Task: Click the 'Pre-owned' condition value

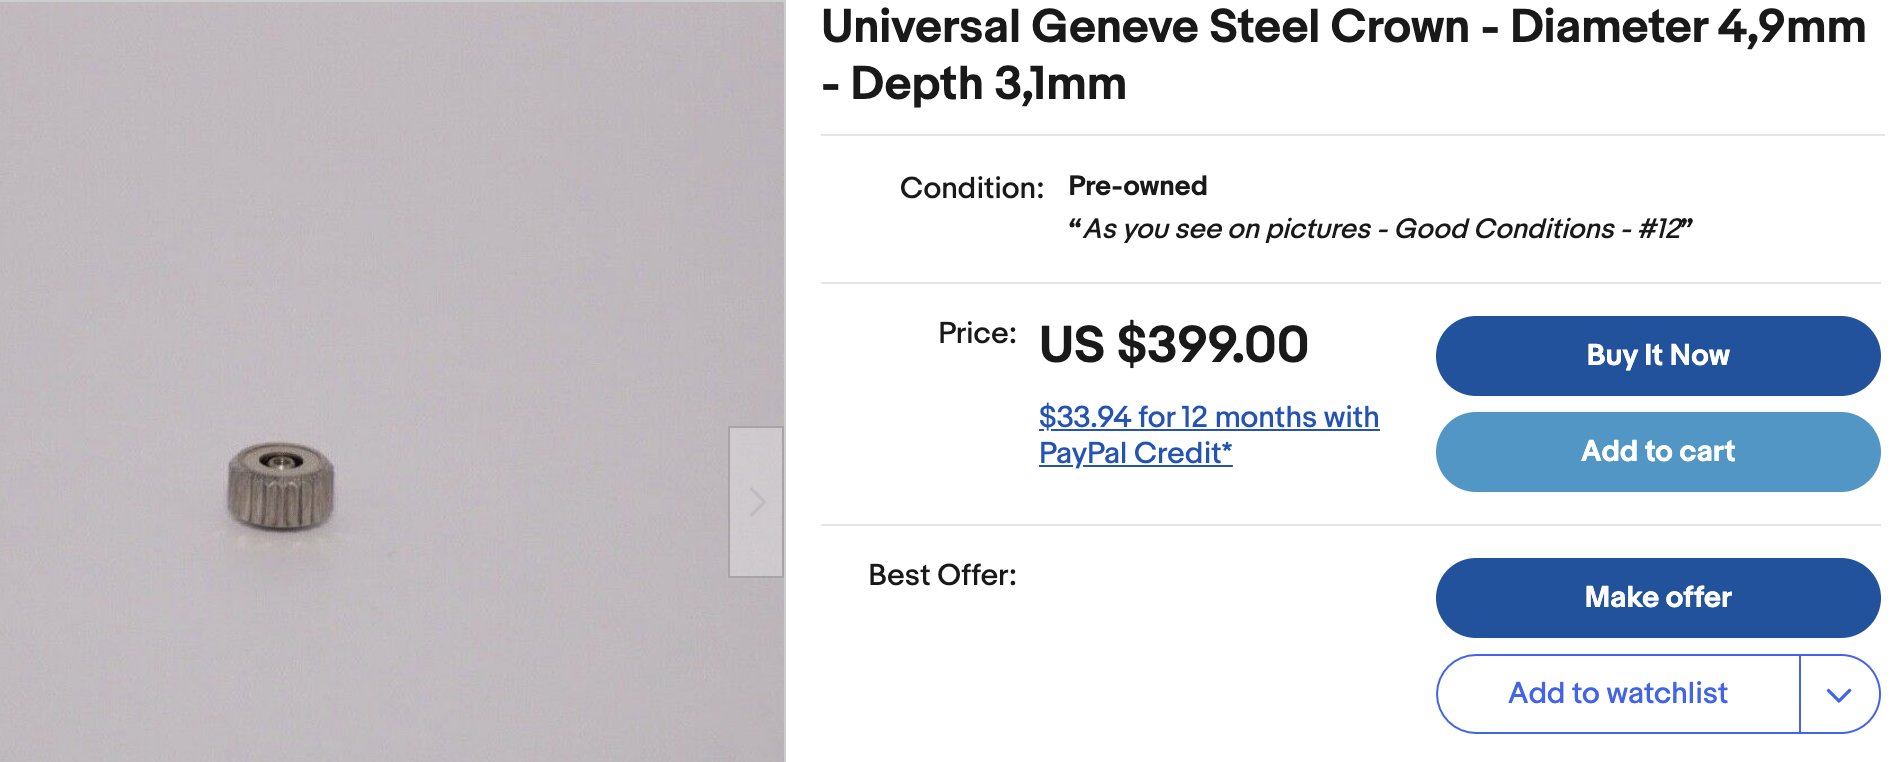Action: pos(1137,186)
